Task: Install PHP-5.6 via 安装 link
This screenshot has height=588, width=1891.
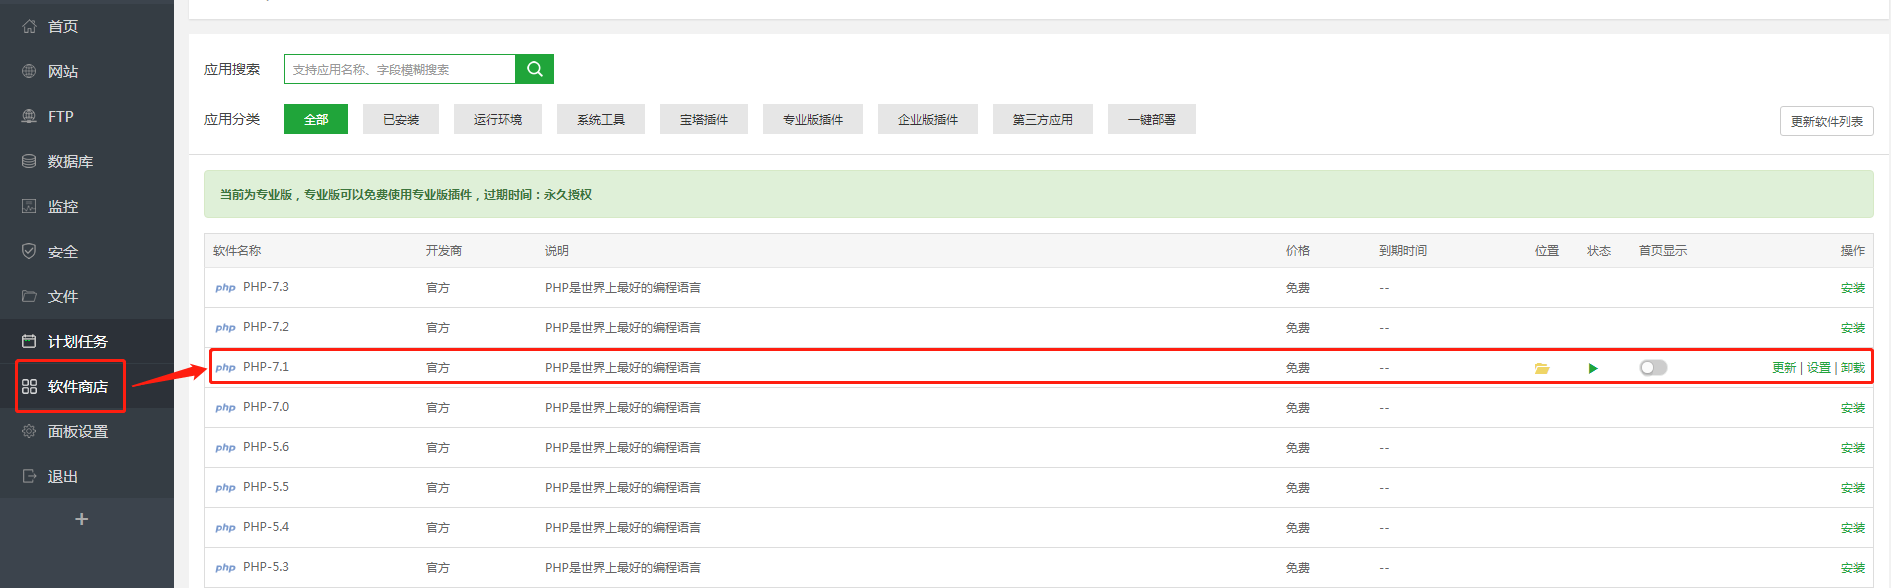Action: [1853, 448]
